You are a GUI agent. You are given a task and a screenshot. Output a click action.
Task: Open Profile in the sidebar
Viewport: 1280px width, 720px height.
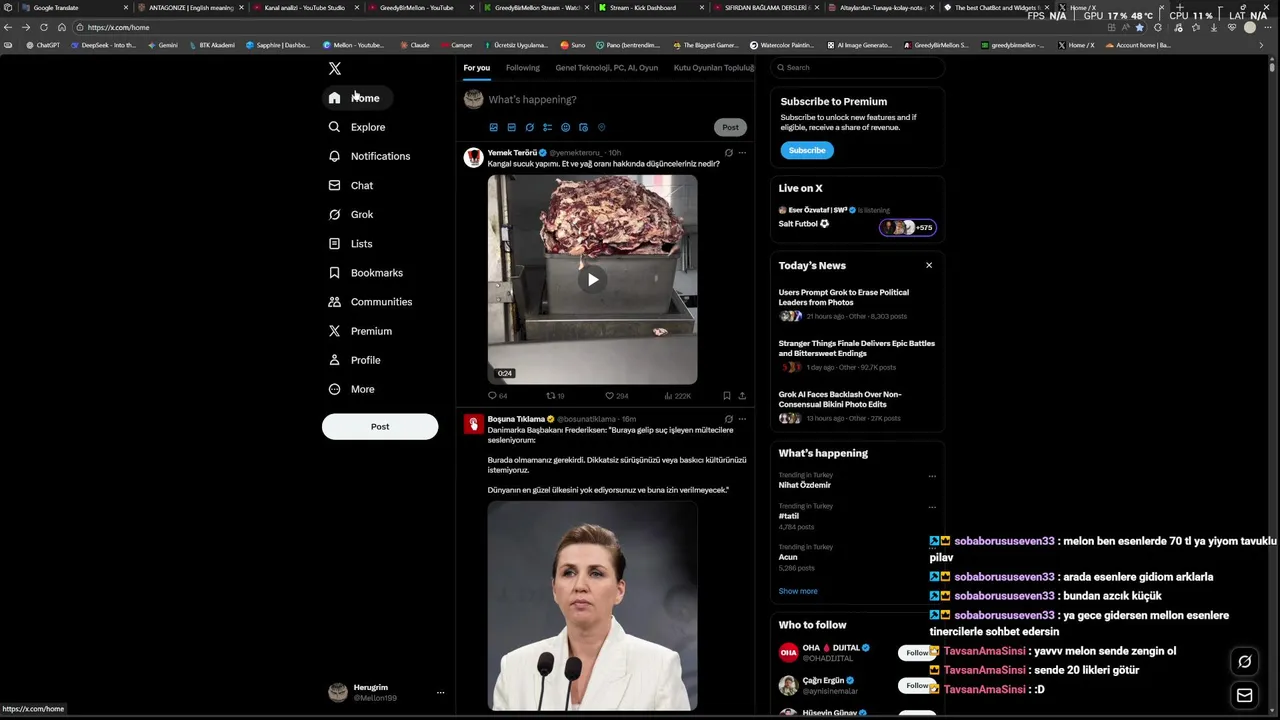pos(354,359)
